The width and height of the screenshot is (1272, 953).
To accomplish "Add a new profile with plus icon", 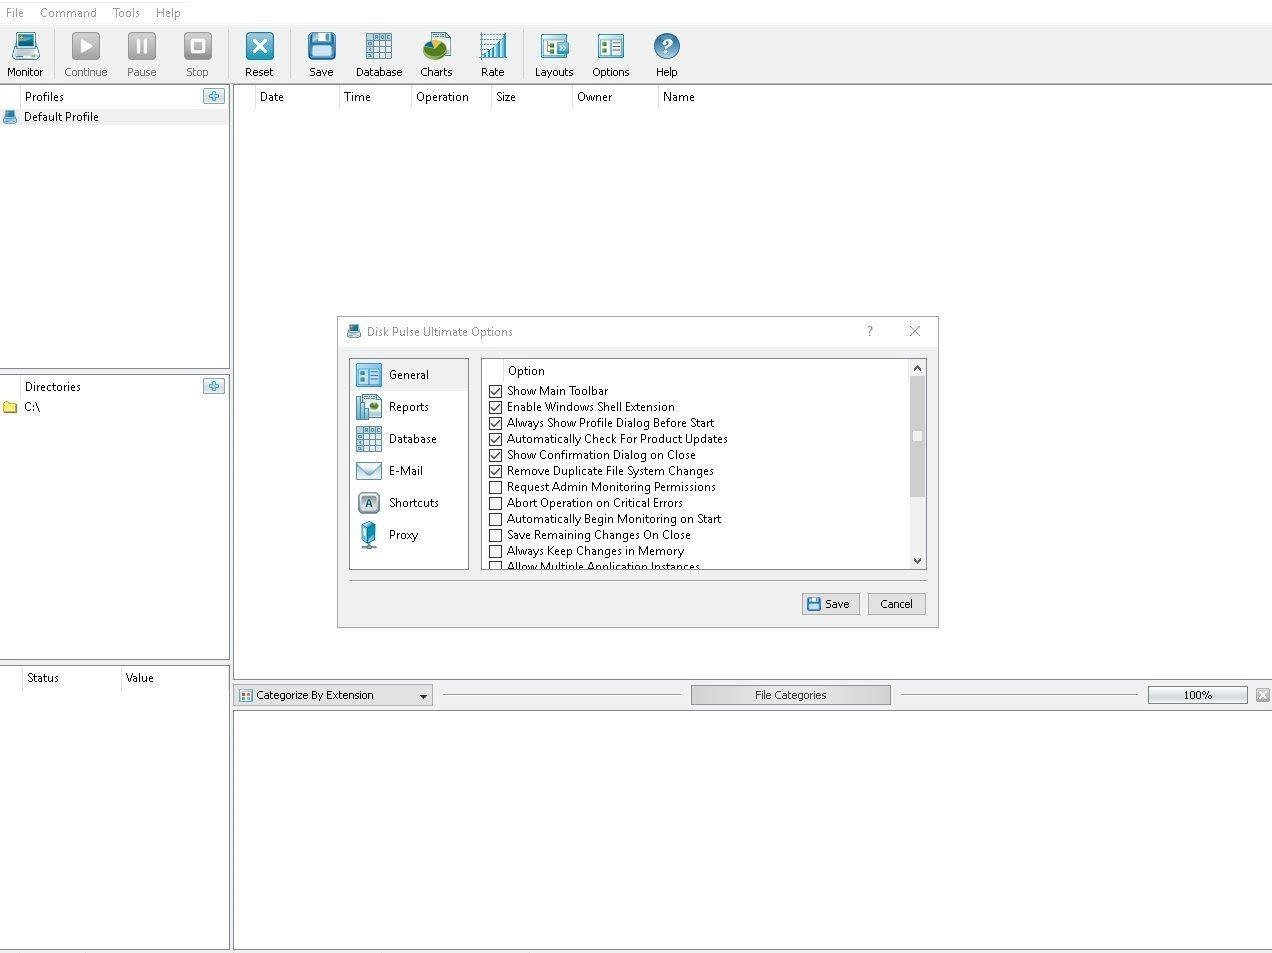I will (x=214, y=96).
